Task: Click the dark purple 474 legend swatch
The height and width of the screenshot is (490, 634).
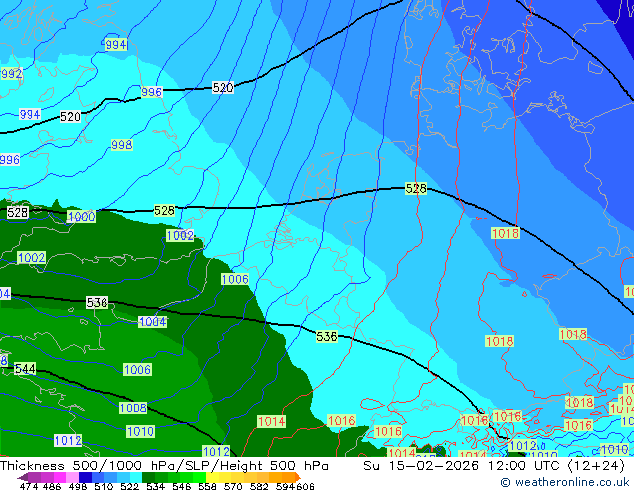Action: click(x=23, y=478)
